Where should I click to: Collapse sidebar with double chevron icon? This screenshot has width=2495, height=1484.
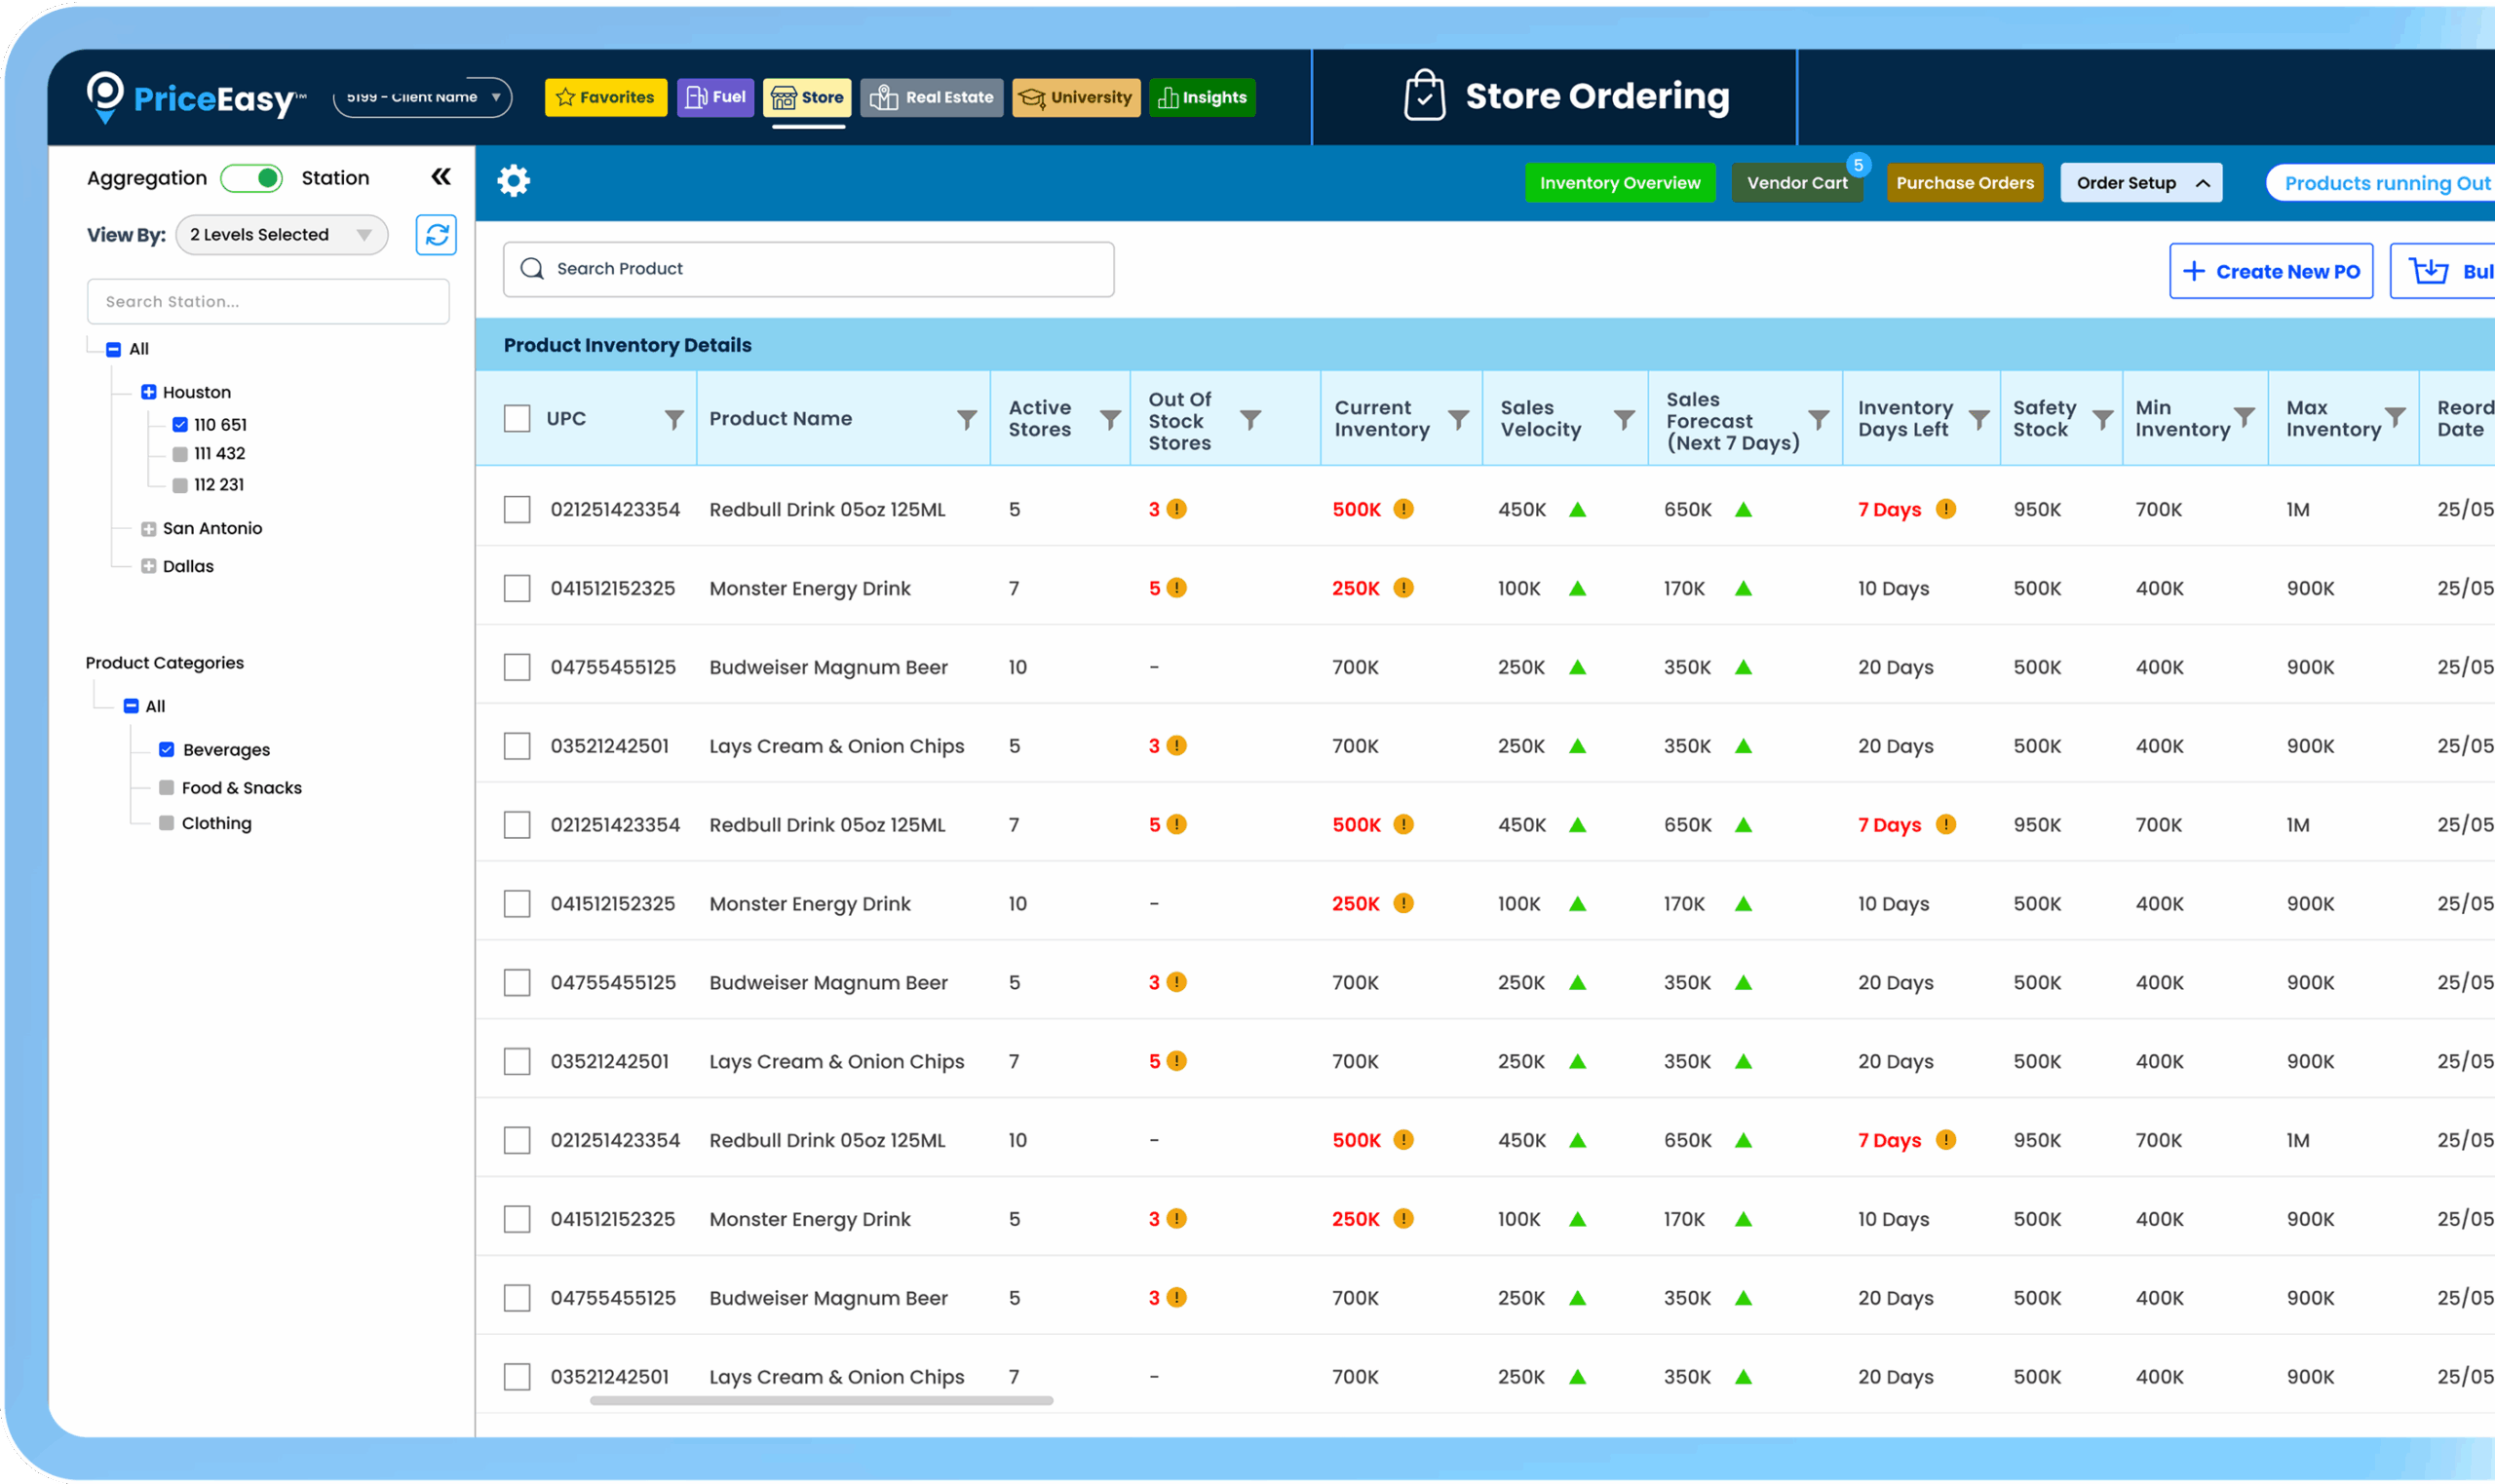pyautogui.click(x=441, y=177)
